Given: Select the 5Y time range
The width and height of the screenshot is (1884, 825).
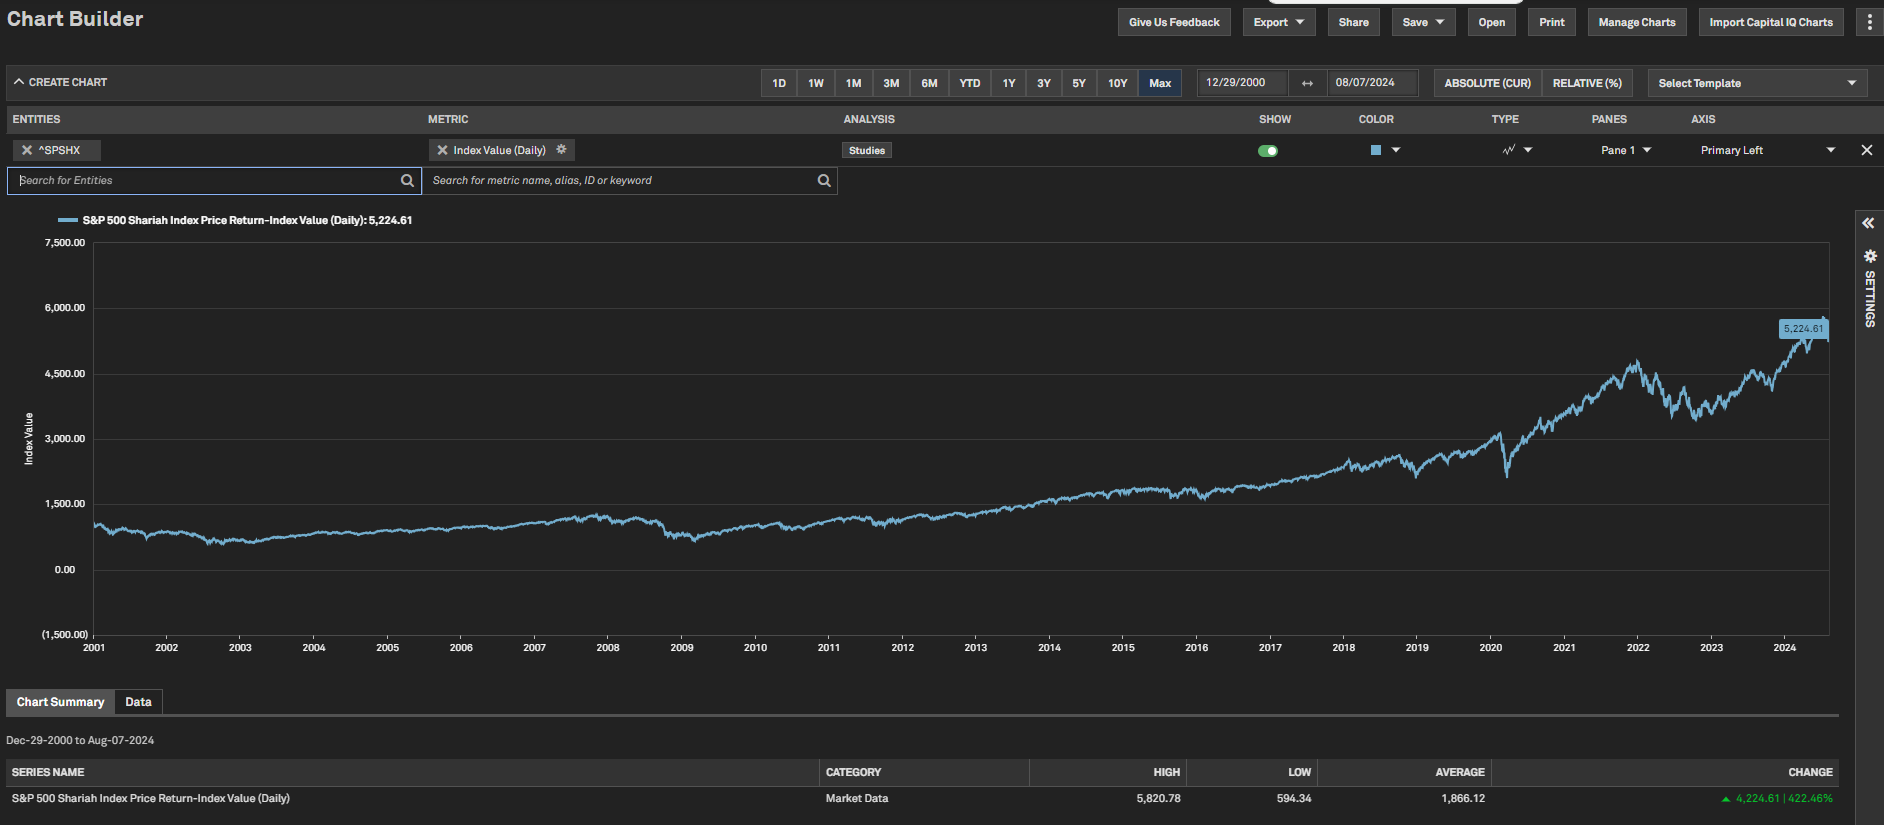Looking at the screenshot, I should click(x=1079, y=83).
